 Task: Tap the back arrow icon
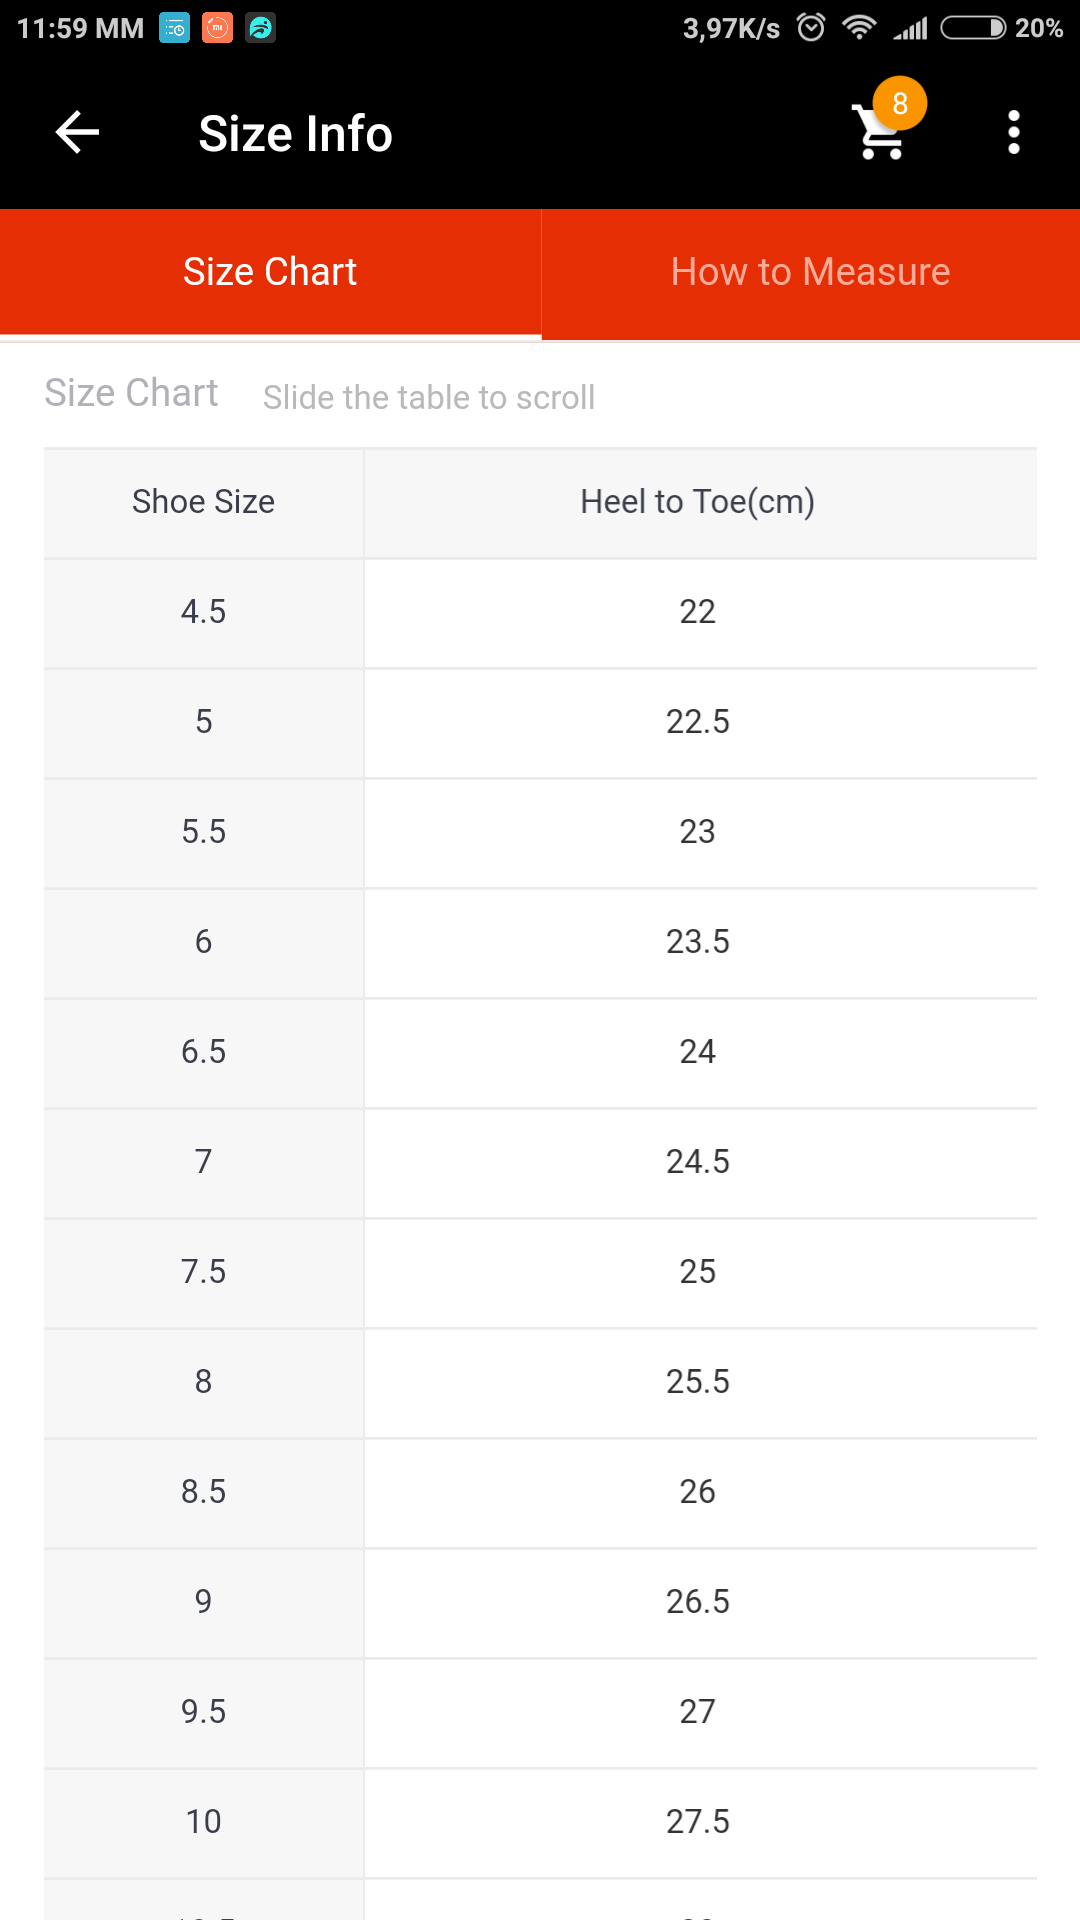tap(77, 133)
